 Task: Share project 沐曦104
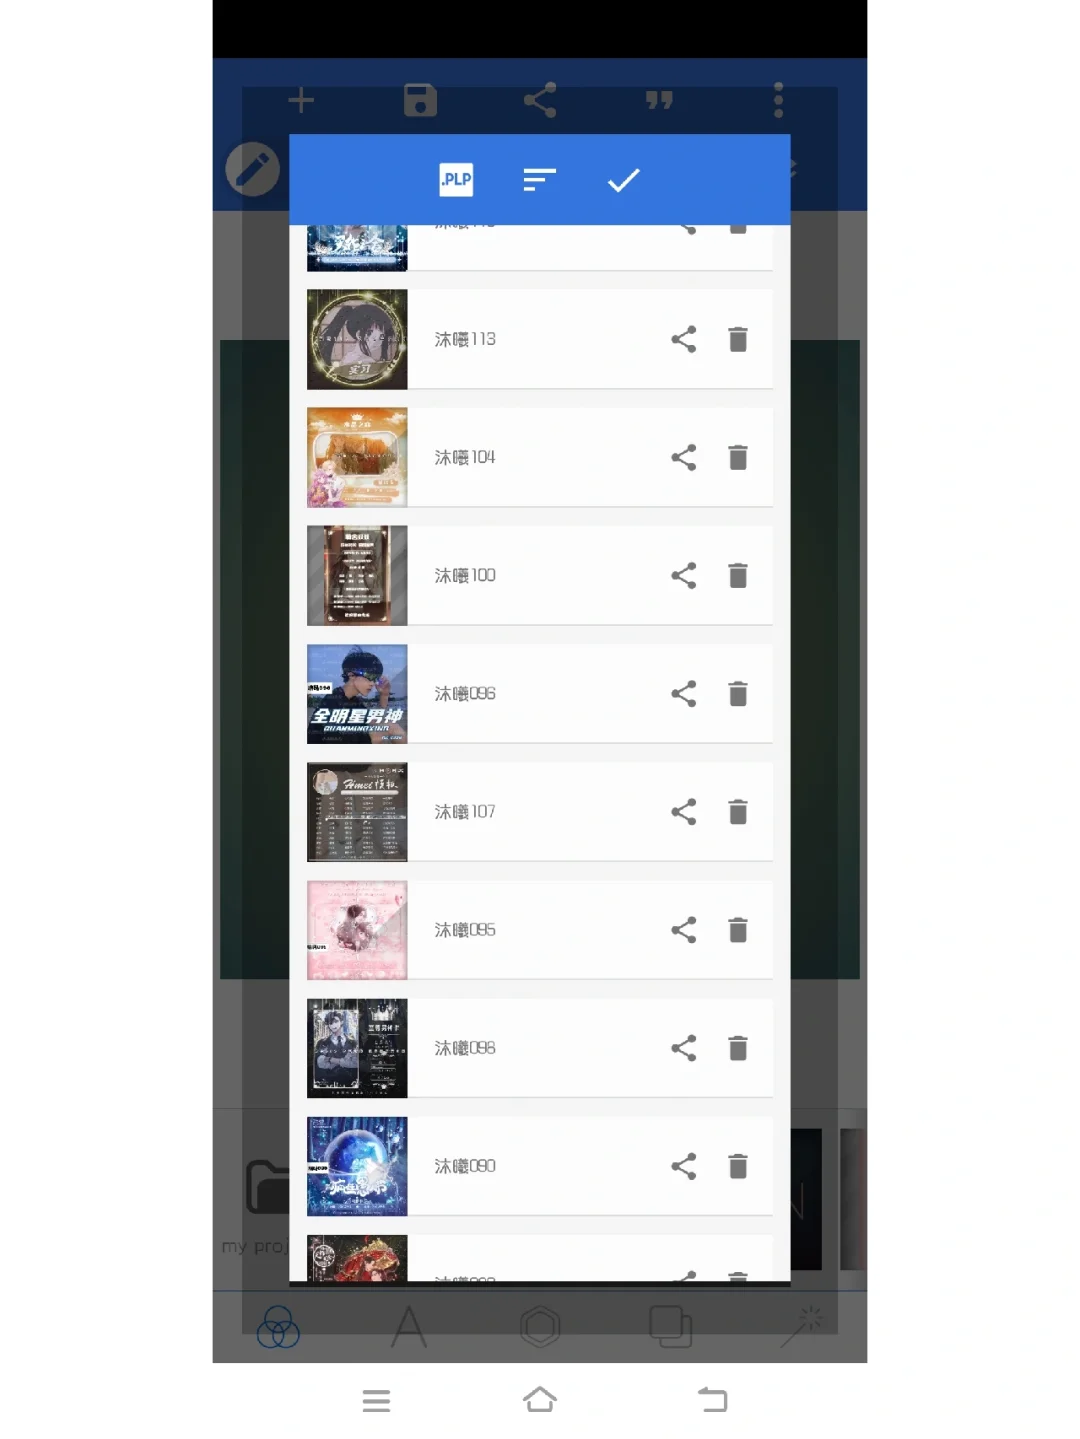point(684,457)
